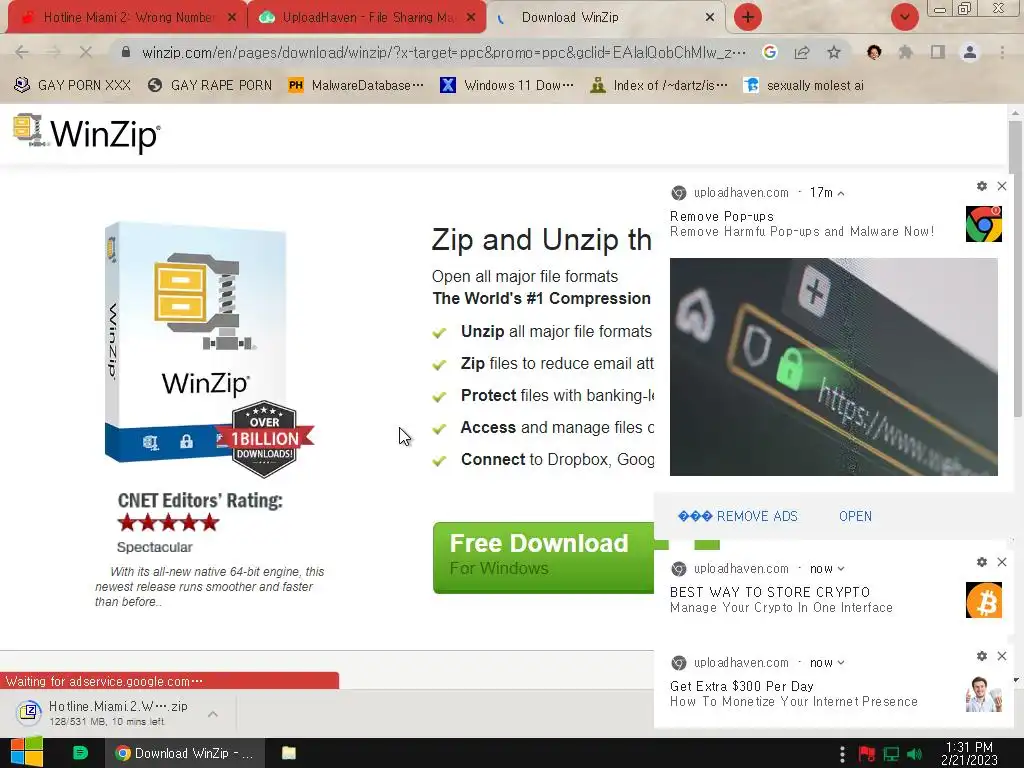Open the MalwareDatabase bookmark

click(x=356, y=85)
